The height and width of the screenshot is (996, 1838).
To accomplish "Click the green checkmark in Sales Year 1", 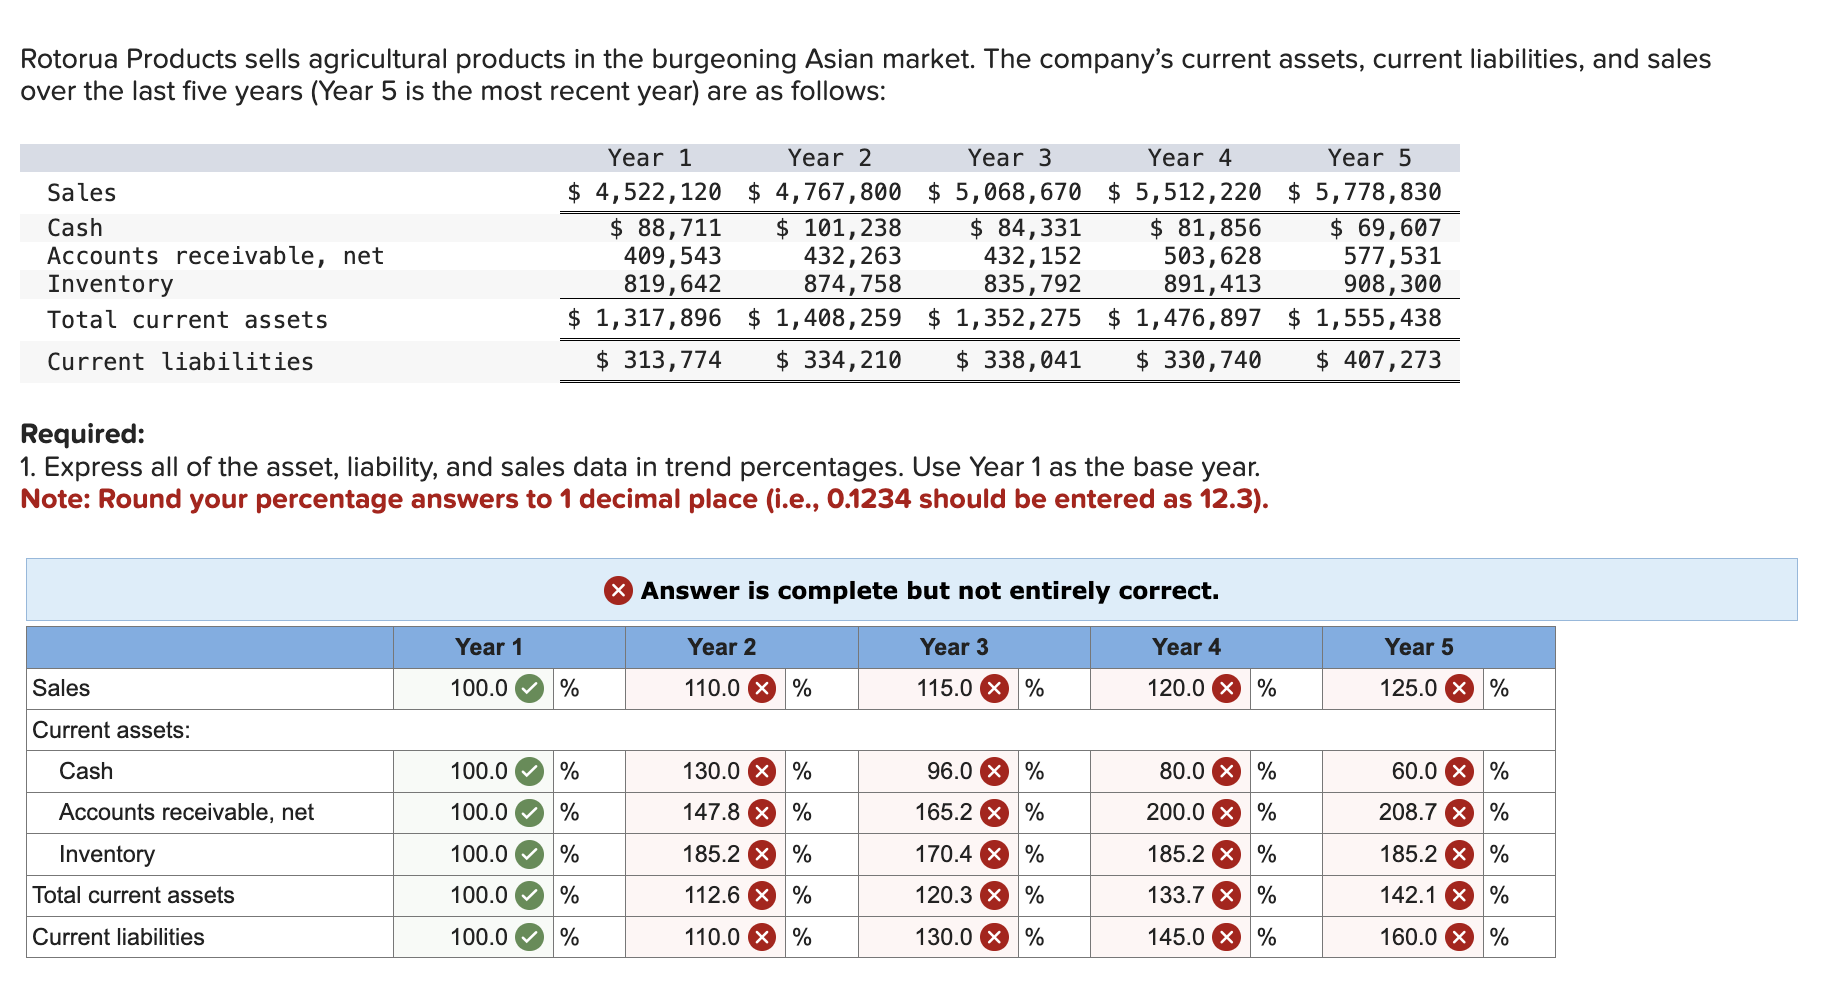I will (529, 689).
